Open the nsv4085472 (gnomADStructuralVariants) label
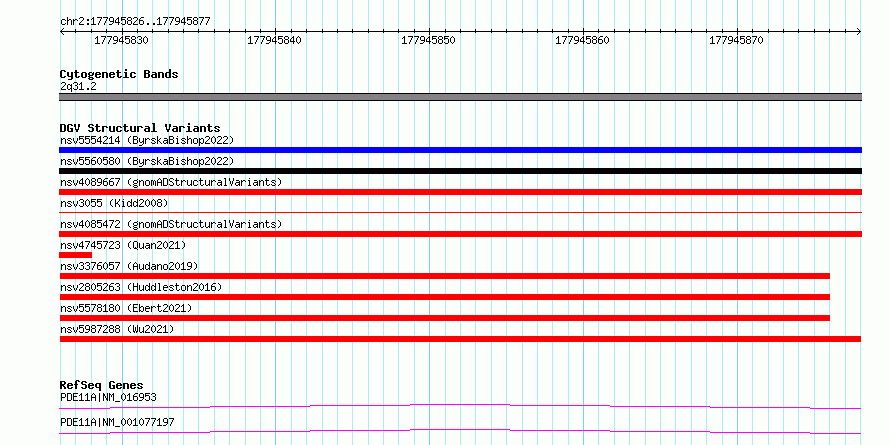 click(x=171, y=224)
